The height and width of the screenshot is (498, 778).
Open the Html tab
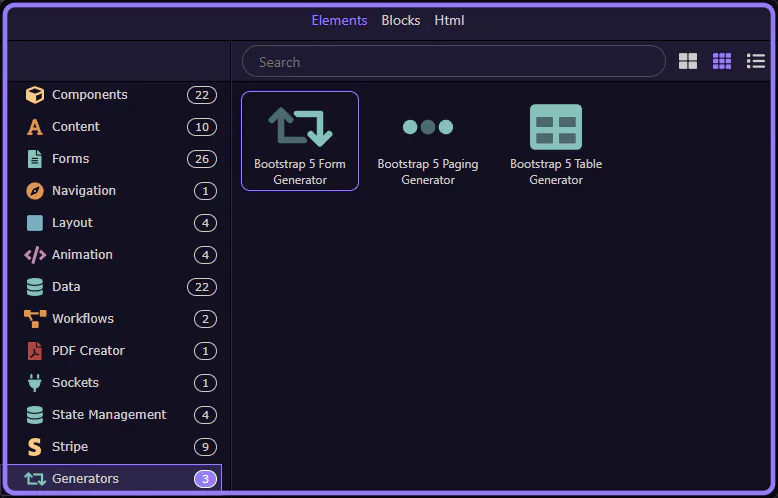point(449,21)
